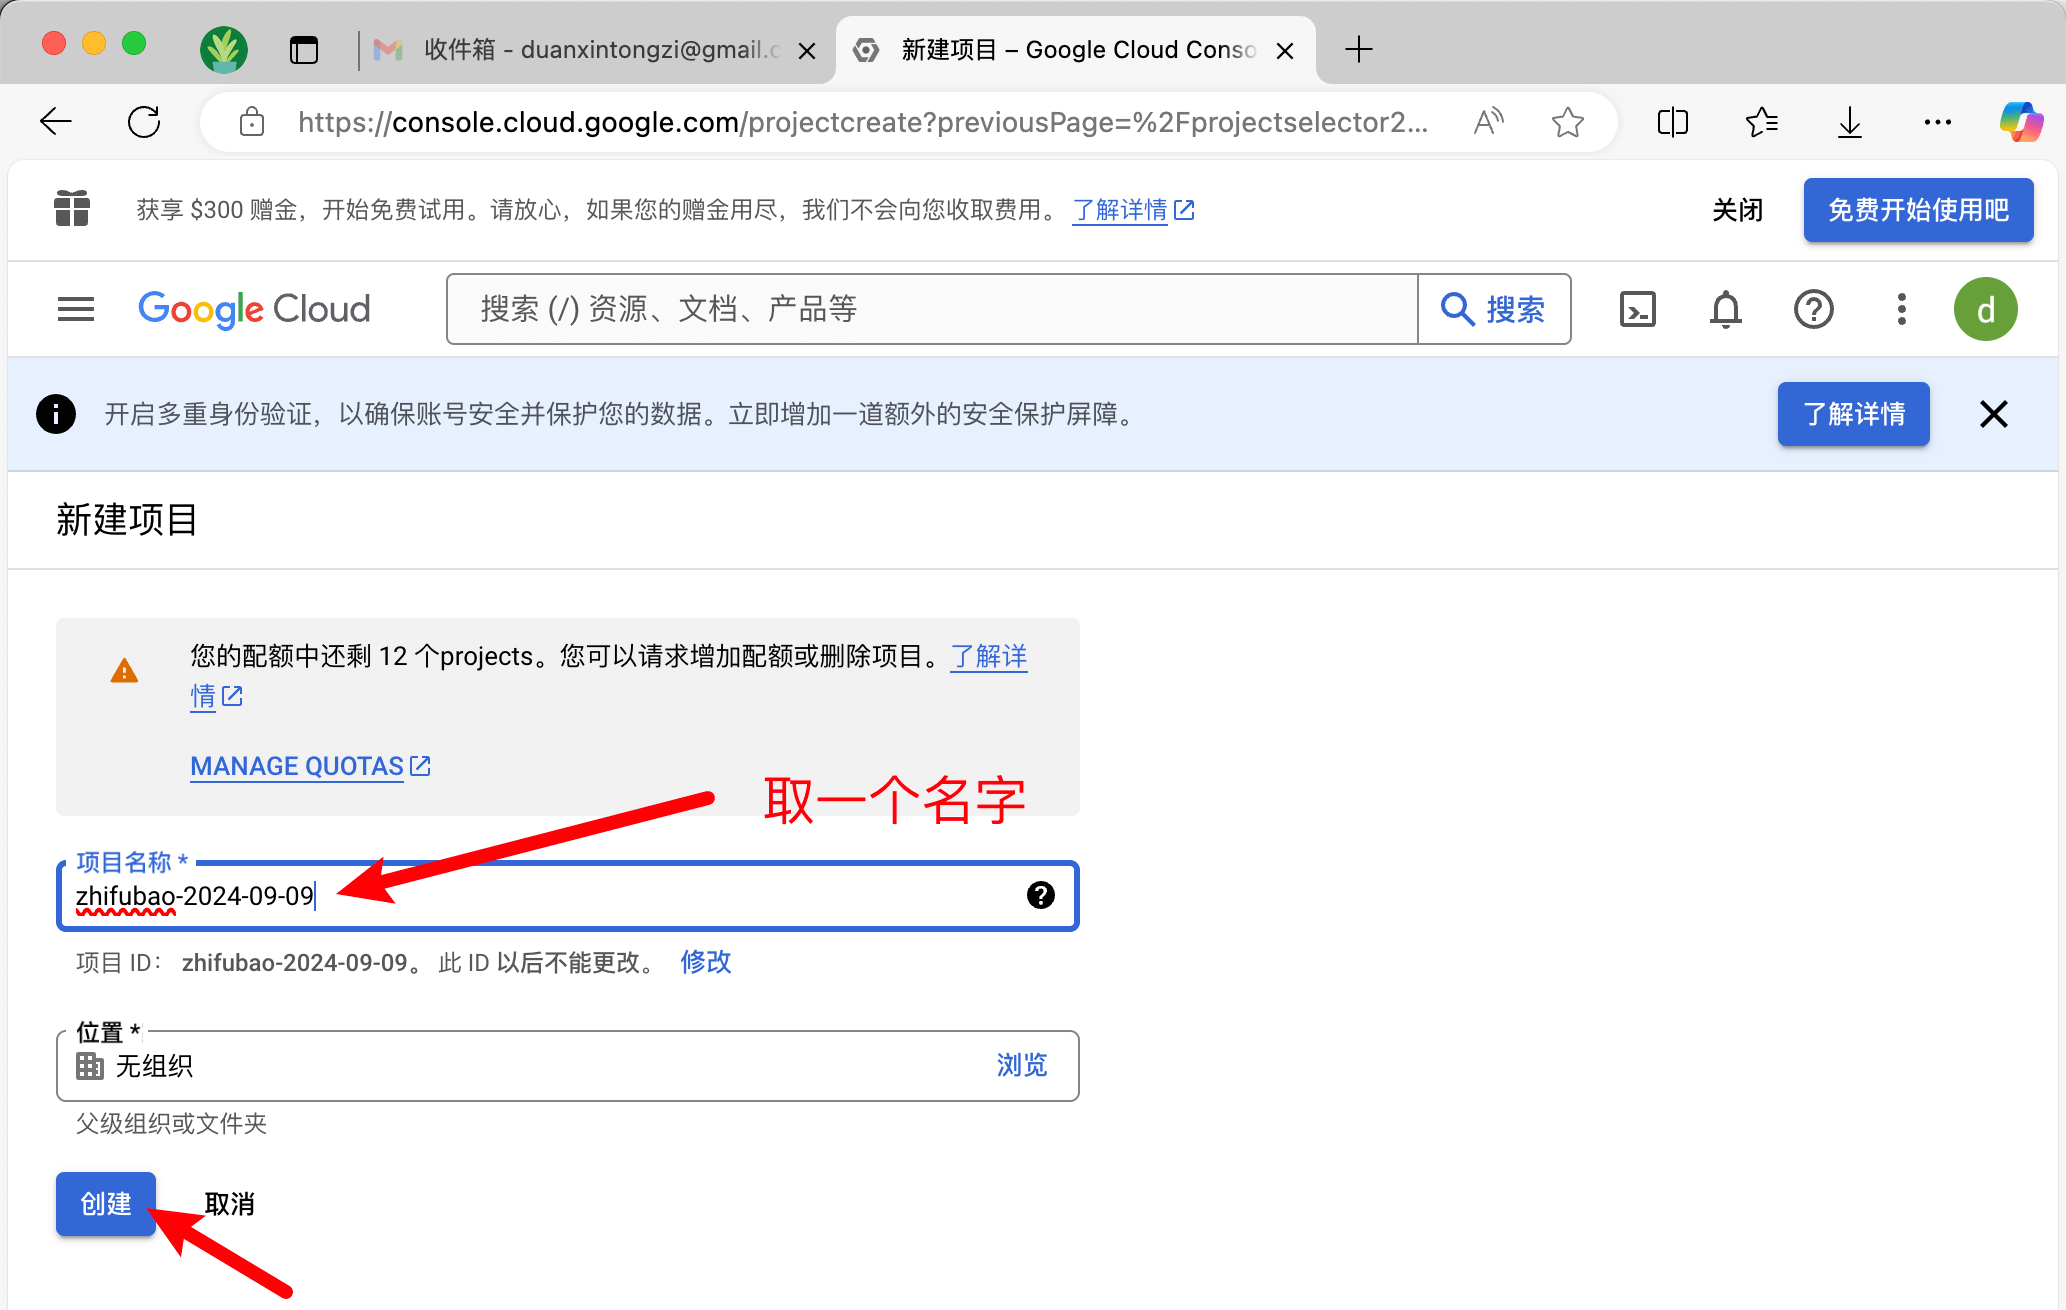The height and width of the screenshot is (1310, 2066).
Task: Dismiss the multi-factor authentication info banner
Action: point(1993,414)
